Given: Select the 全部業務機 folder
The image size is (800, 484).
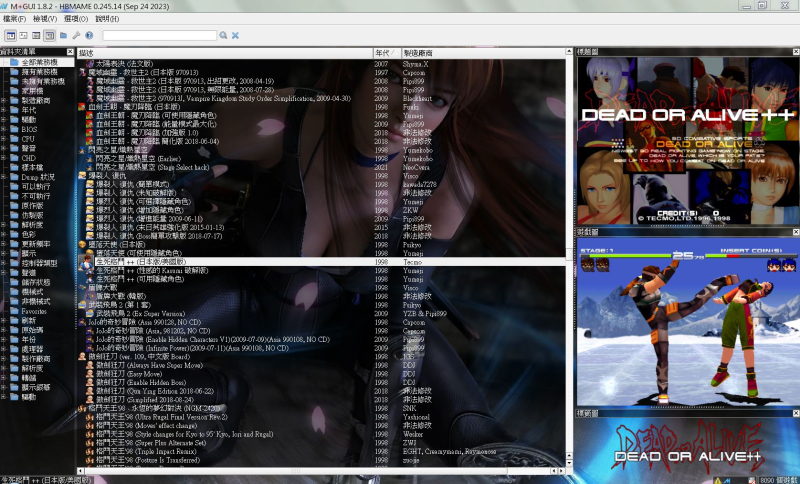Looking at the screenshot, I should [x=39, y=62].
